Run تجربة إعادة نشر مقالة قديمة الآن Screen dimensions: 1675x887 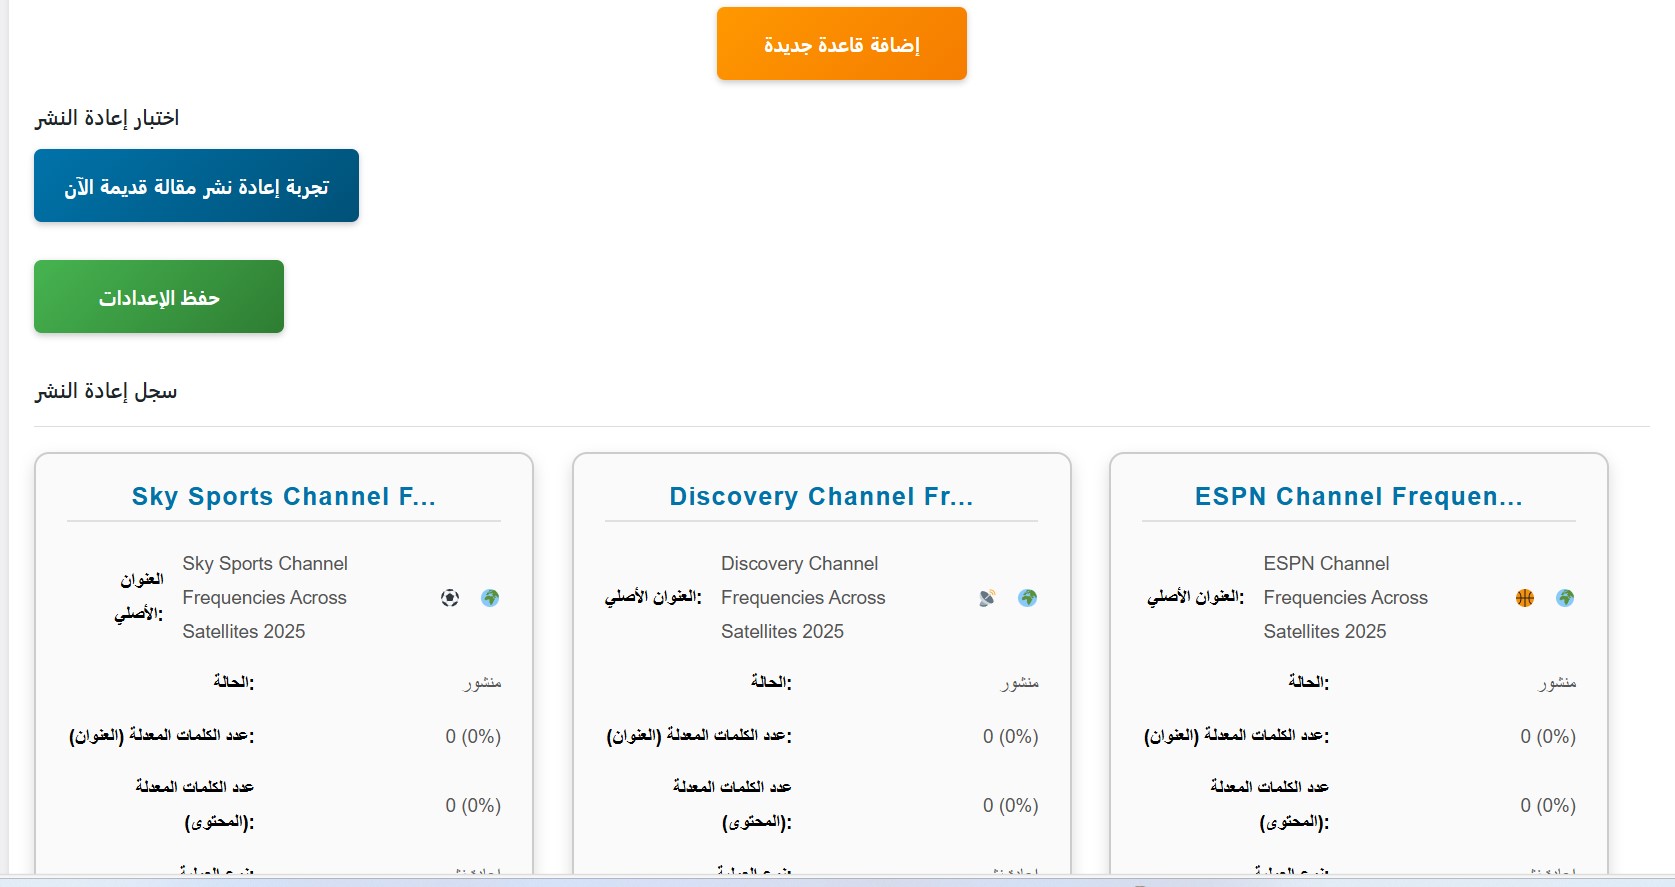tap(196, 186)
